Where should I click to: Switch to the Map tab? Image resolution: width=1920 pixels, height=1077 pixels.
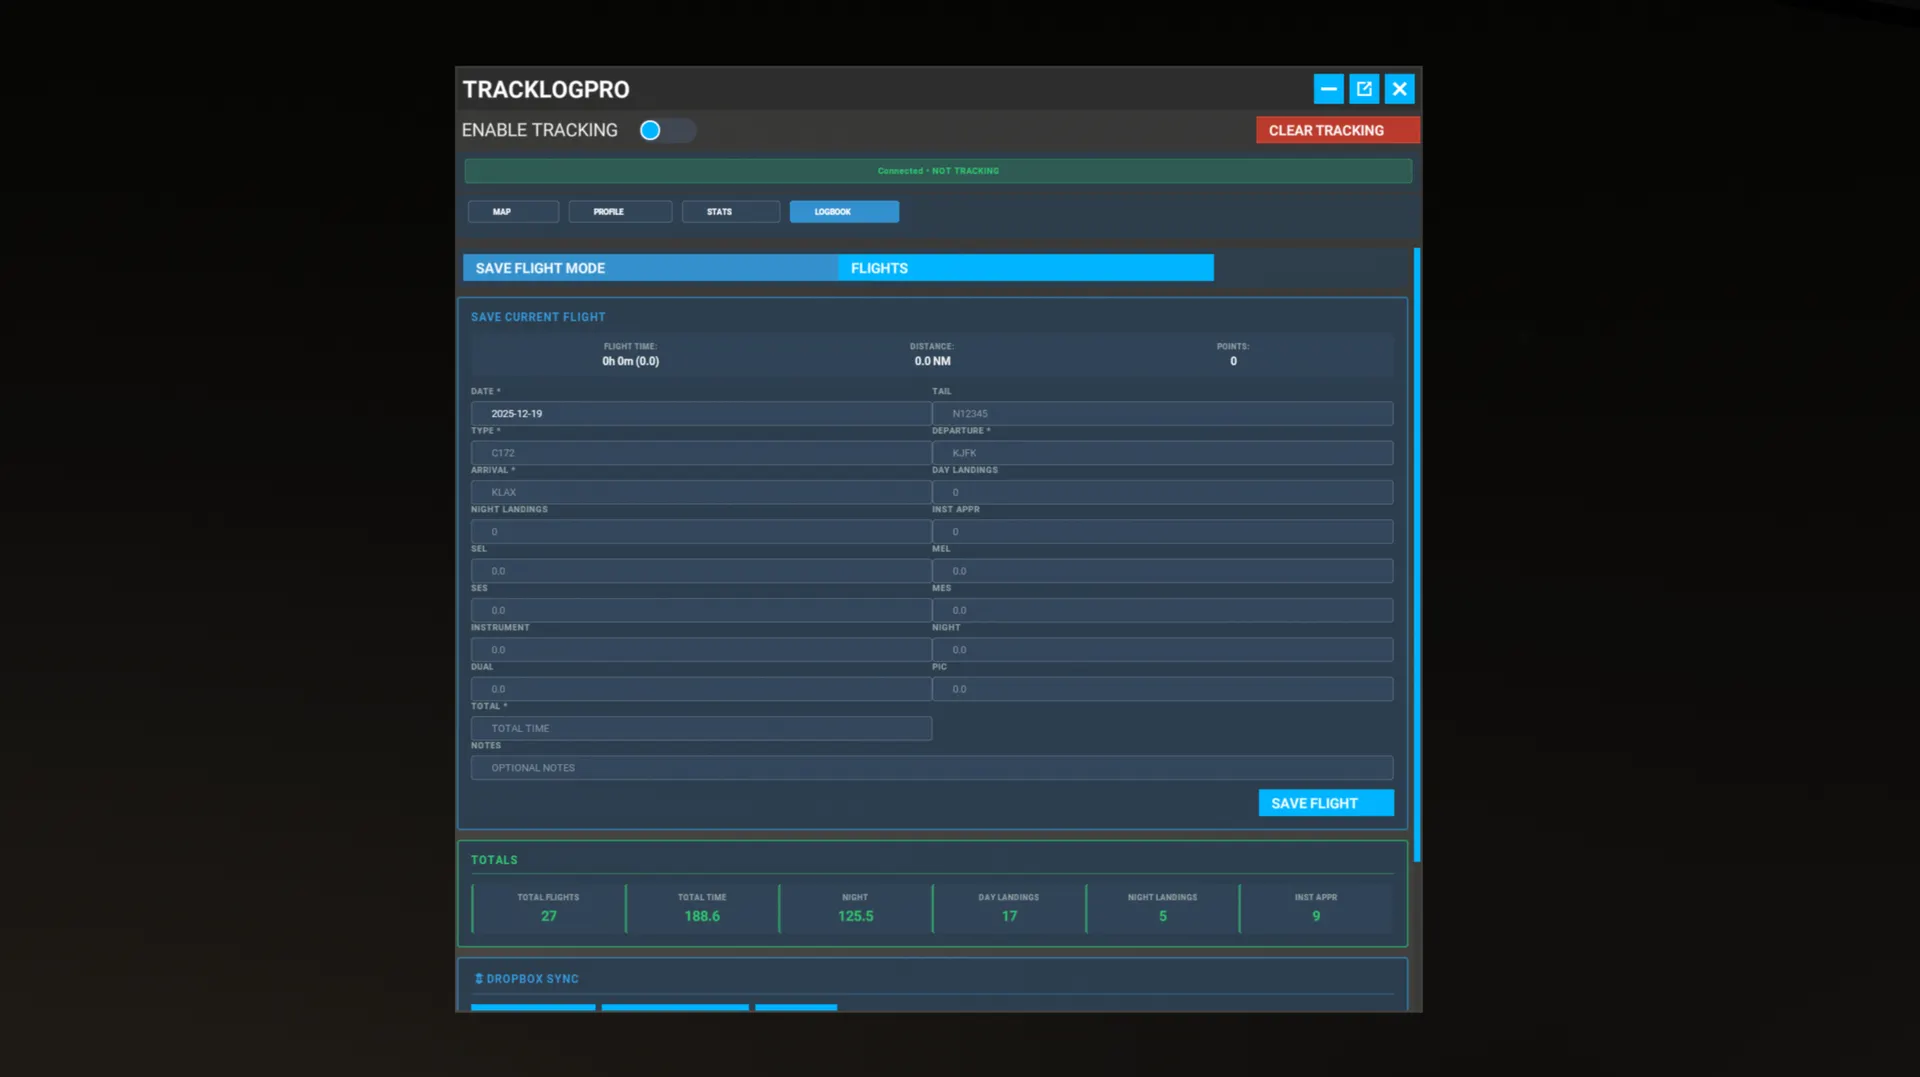tap(513, 212)
